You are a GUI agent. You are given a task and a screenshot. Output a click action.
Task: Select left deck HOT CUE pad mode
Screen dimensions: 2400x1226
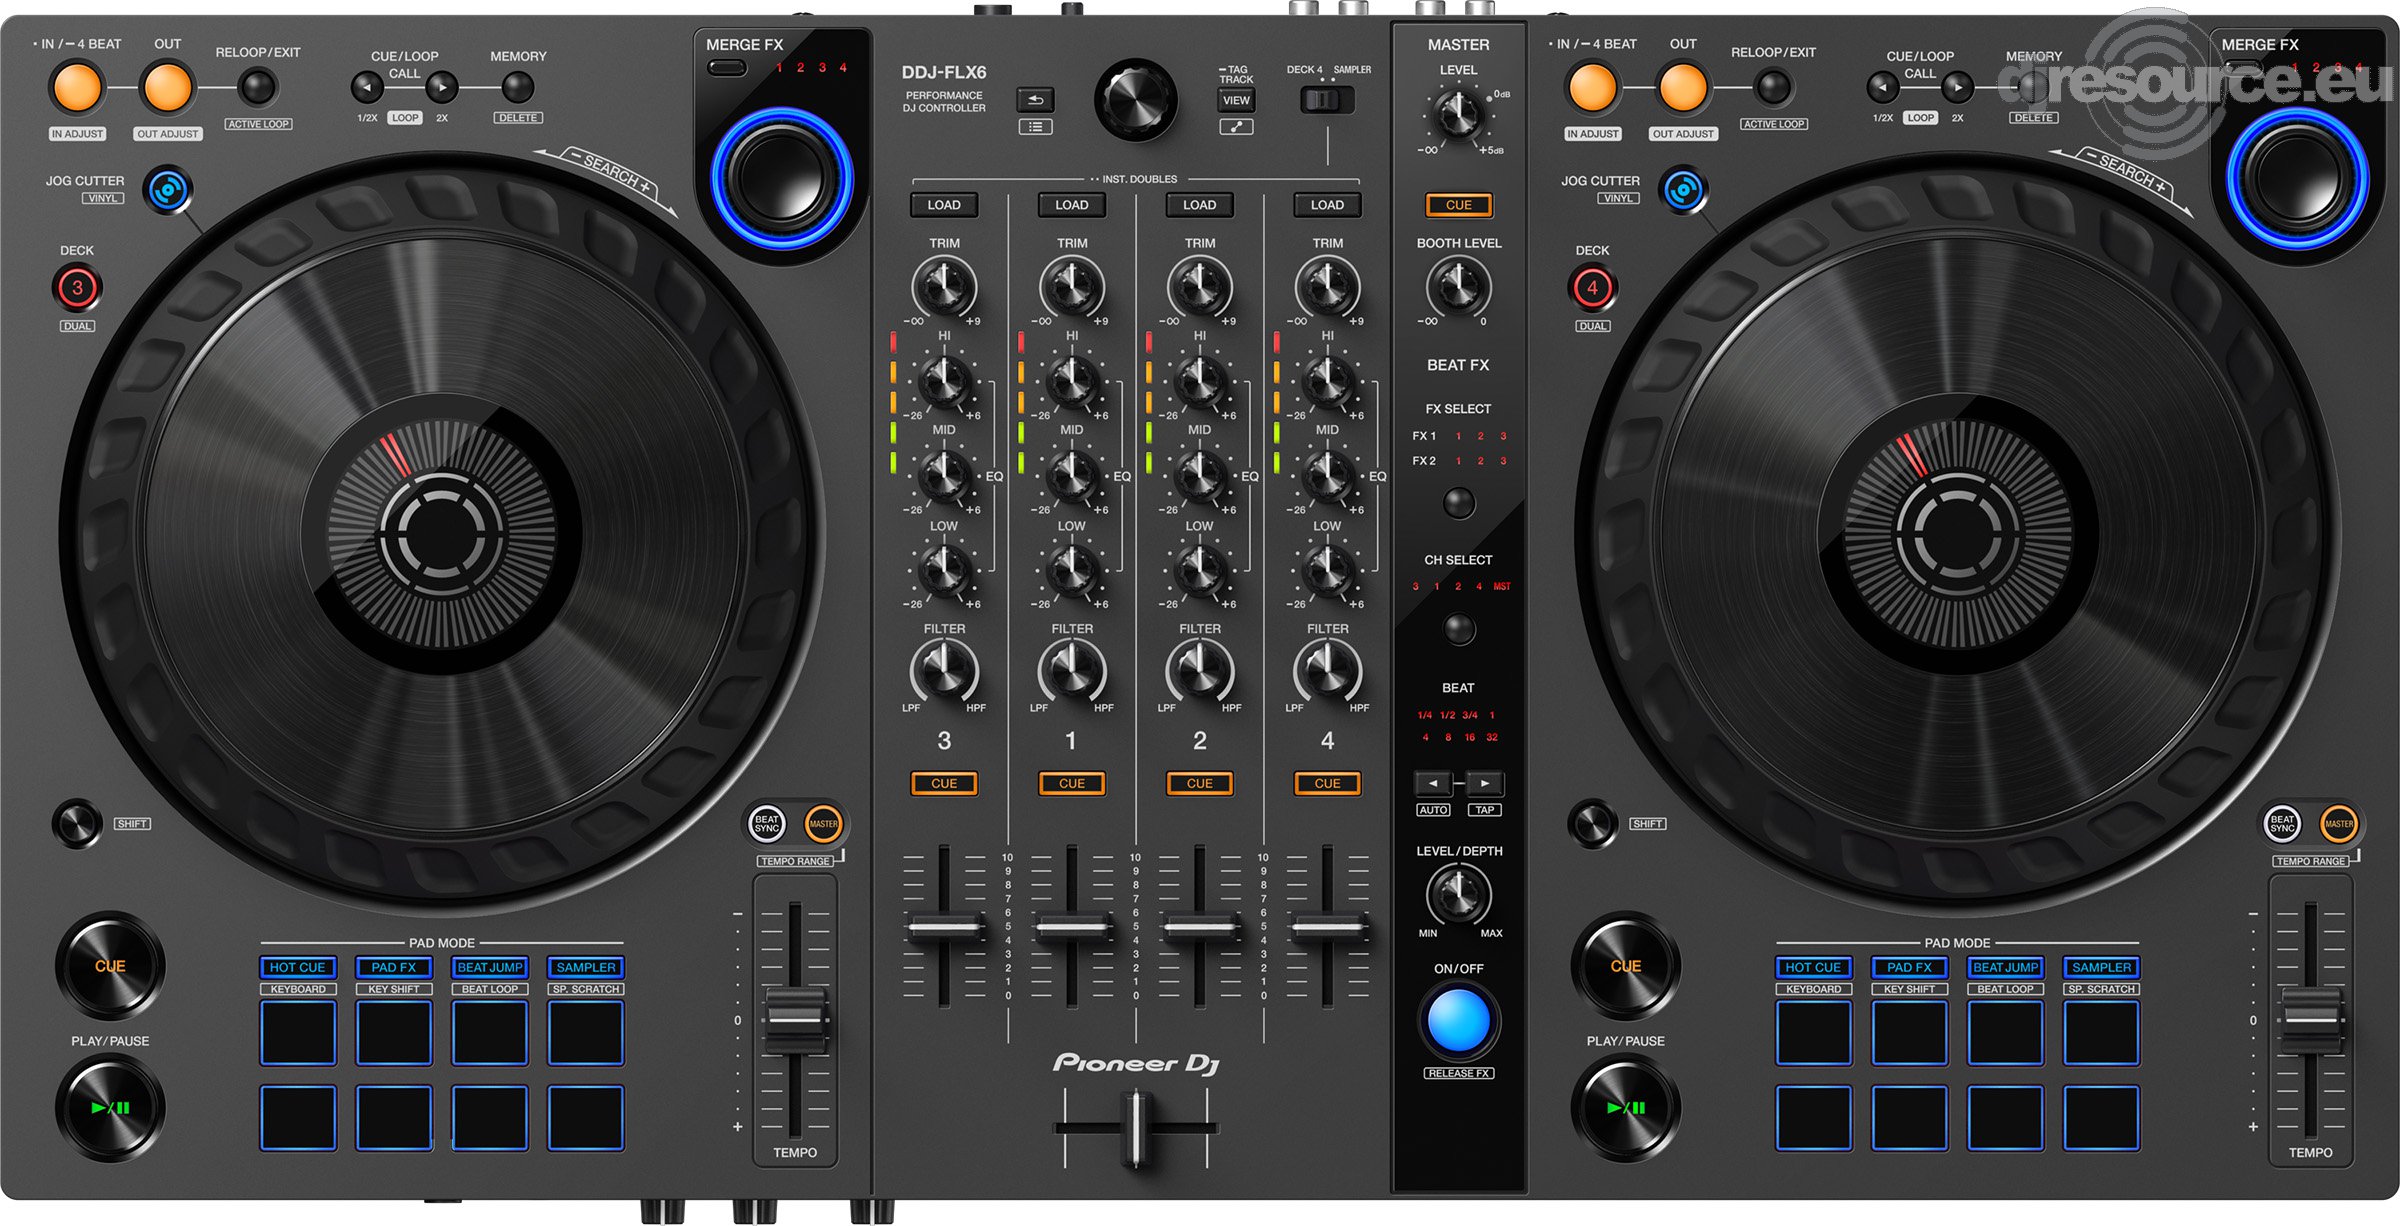(x=297, y=967)
